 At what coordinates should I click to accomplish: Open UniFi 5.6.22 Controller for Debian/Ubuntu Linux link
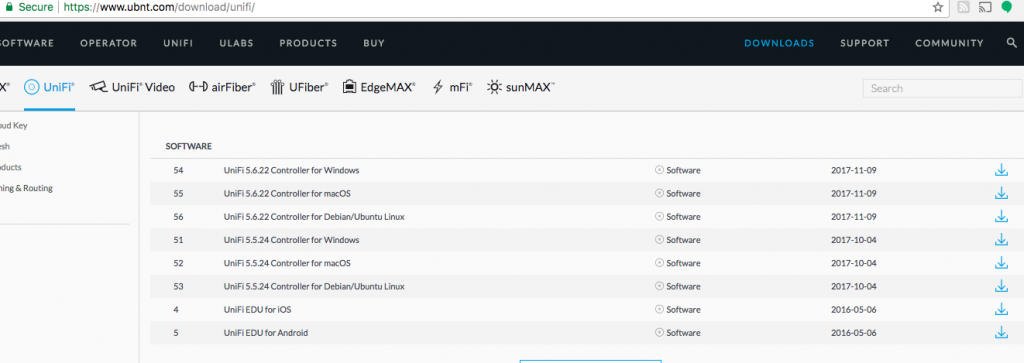(x=314, y=217)
